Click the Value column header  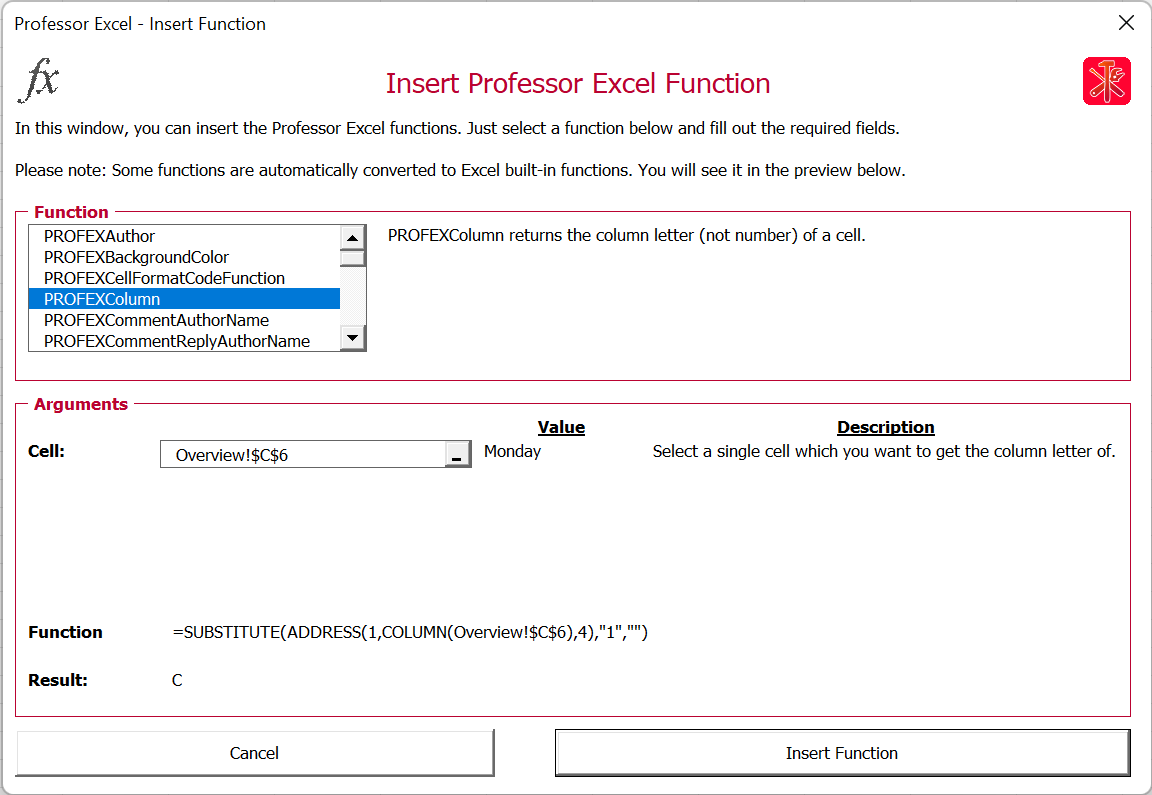tap(561, 427)
